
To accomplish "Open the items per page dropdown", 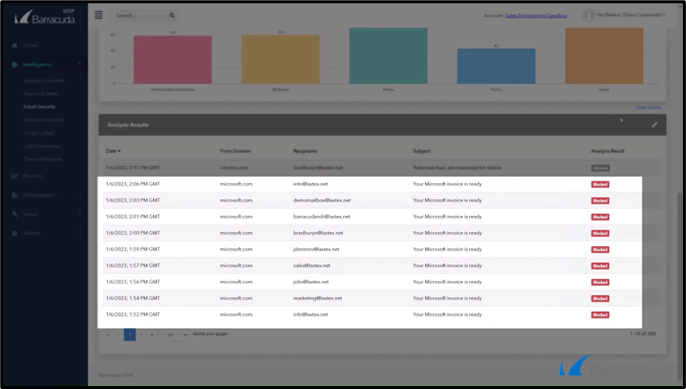I will pos(176,335).
